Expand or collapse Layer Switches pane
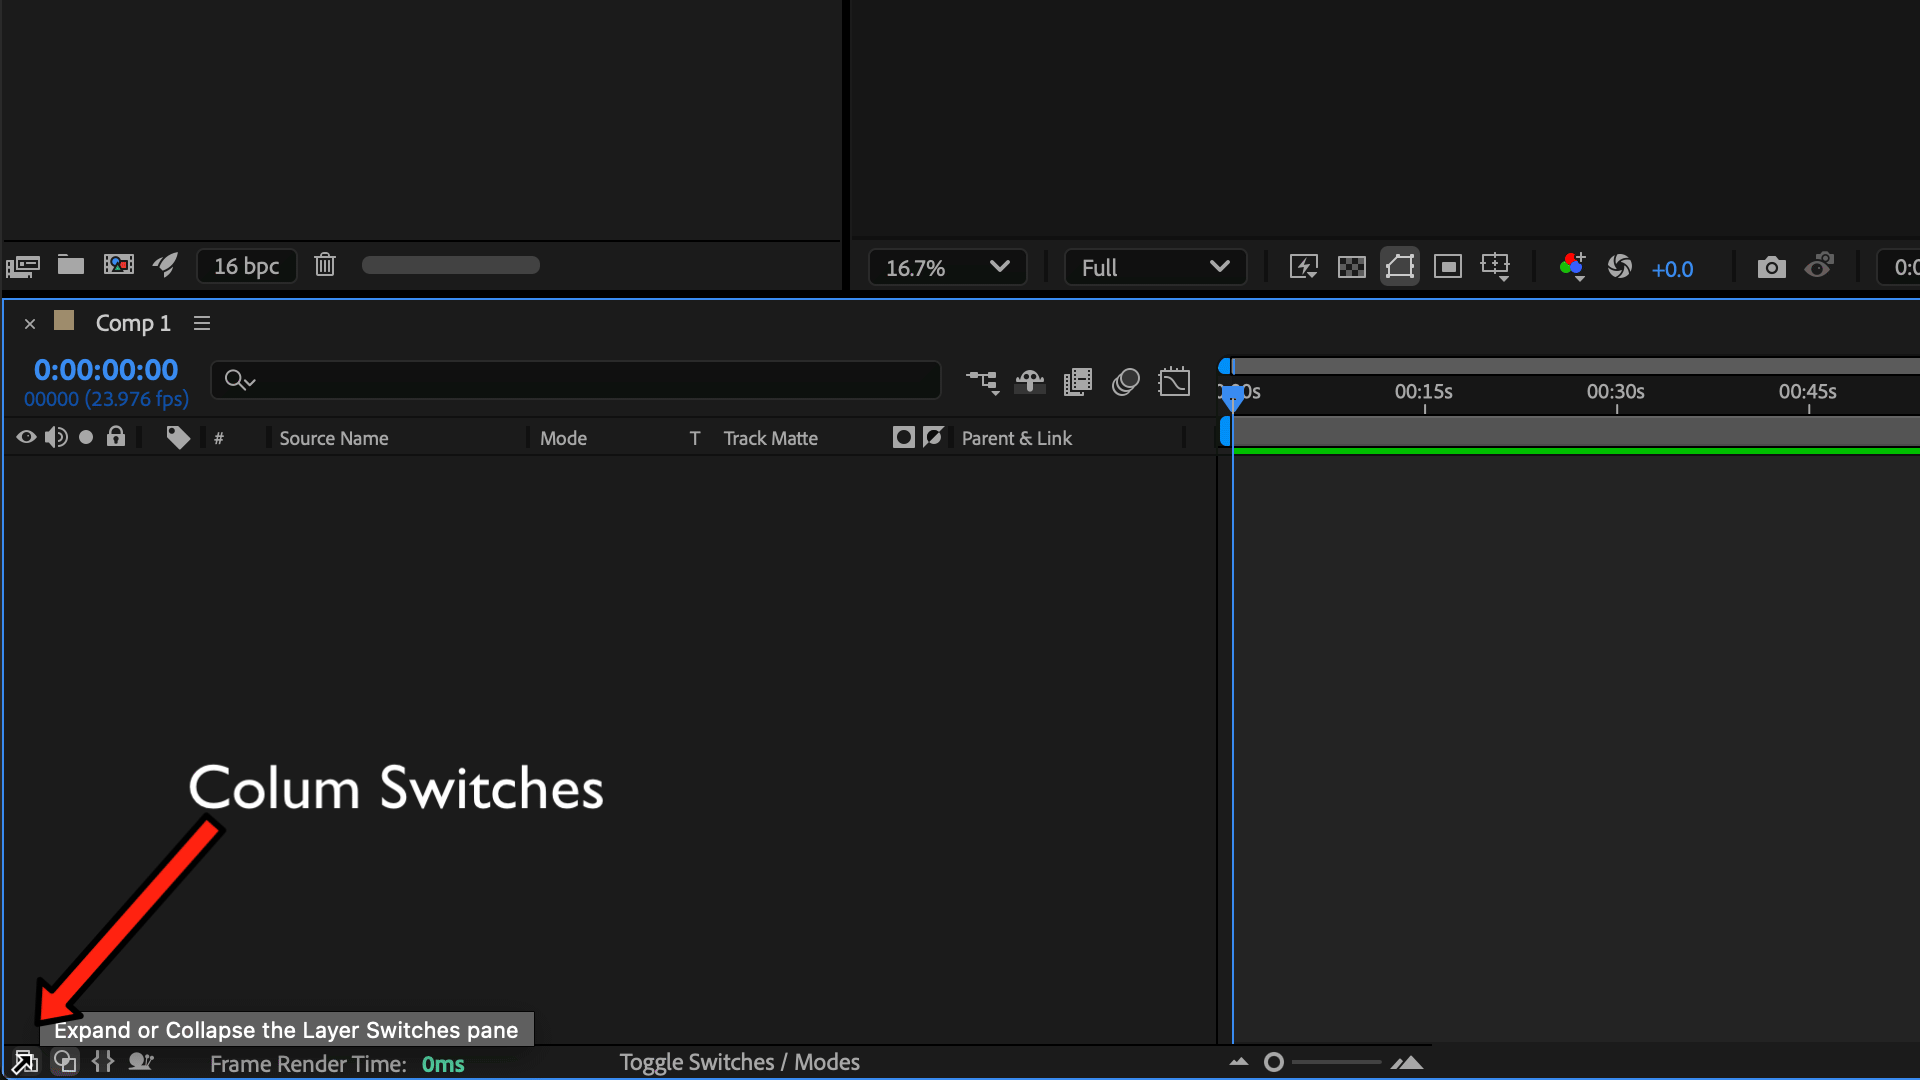Viewport: 1920px width, 1080px height. (24, 1062)
